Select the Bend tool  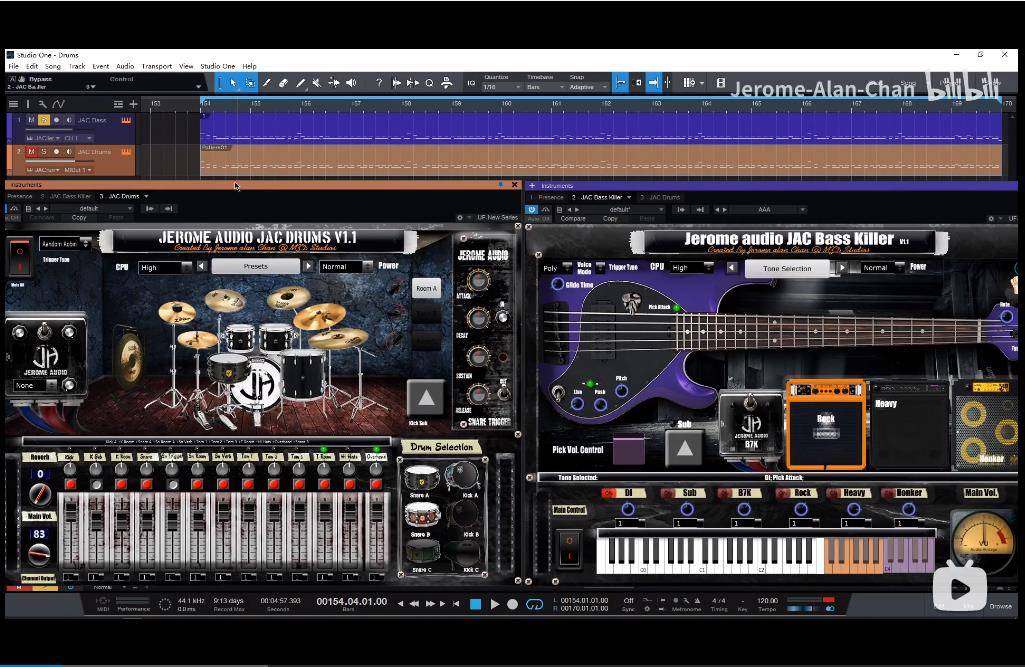(x=334, y=83)
